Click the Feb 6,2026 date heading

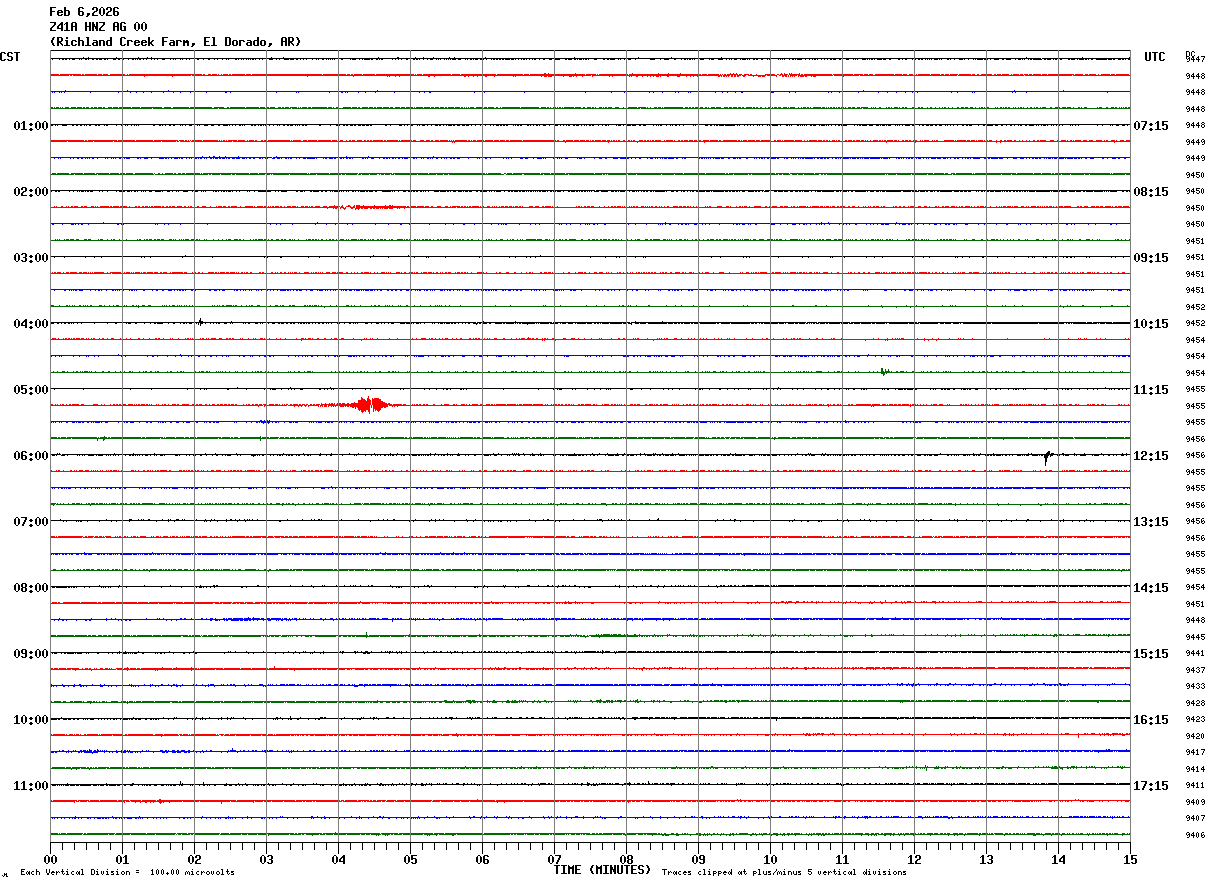tap(84, 12)
